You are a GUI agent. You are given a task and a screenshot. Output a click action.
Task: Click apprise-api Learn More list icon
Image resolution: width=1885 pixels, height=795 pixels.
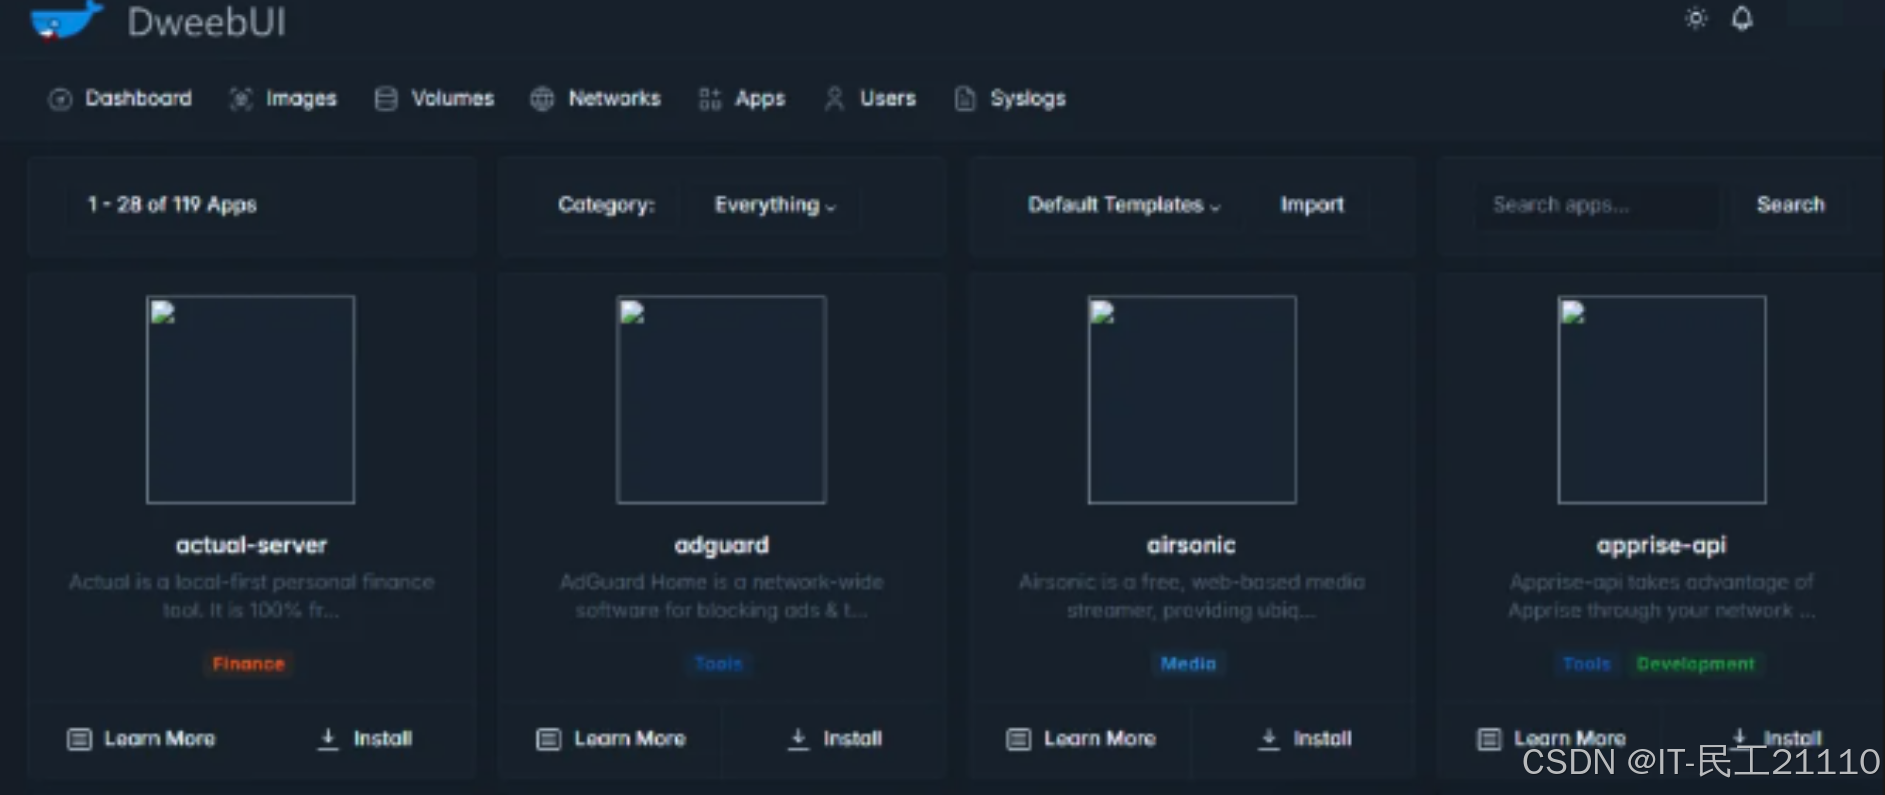click(1490, 739)
